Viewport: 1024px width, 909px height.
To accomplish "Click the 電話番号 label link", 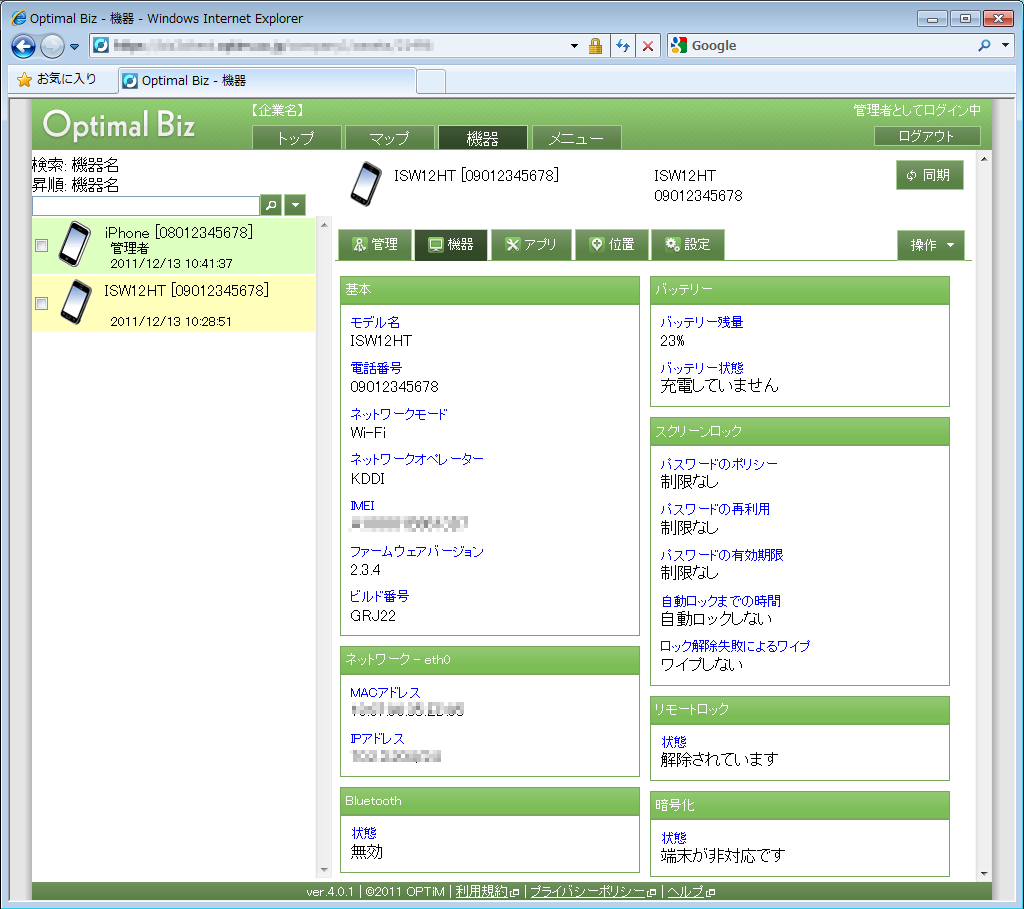I will click(376, 368).
